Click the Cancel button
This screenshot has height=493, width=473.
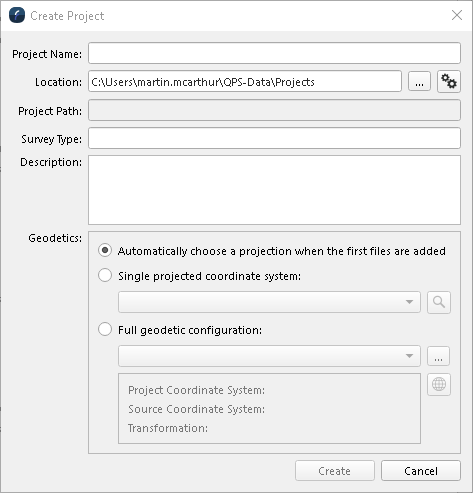tap(421, 471)
